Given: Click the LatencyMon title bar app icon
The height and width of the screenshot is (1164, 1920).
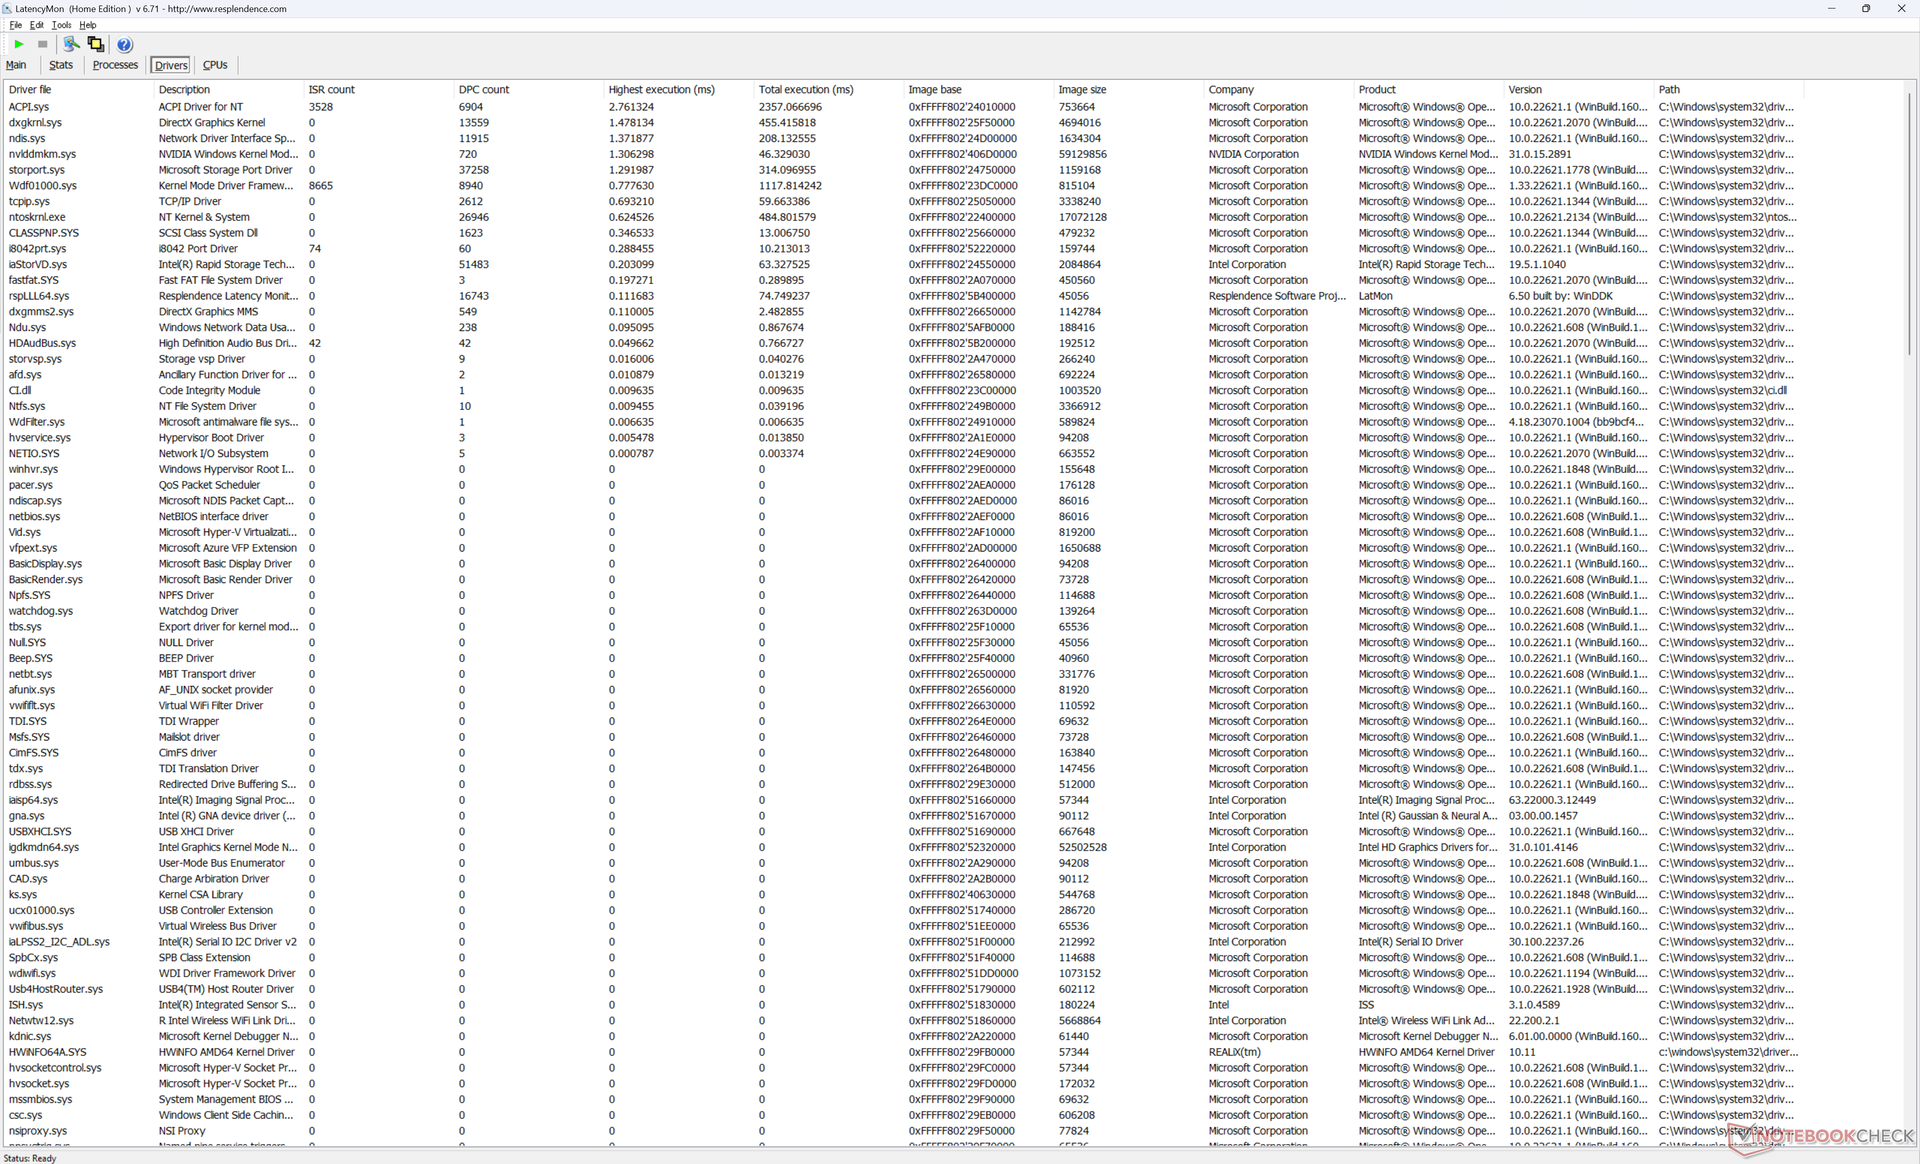Looking at the screenshot, I should (x=8, y=8).
